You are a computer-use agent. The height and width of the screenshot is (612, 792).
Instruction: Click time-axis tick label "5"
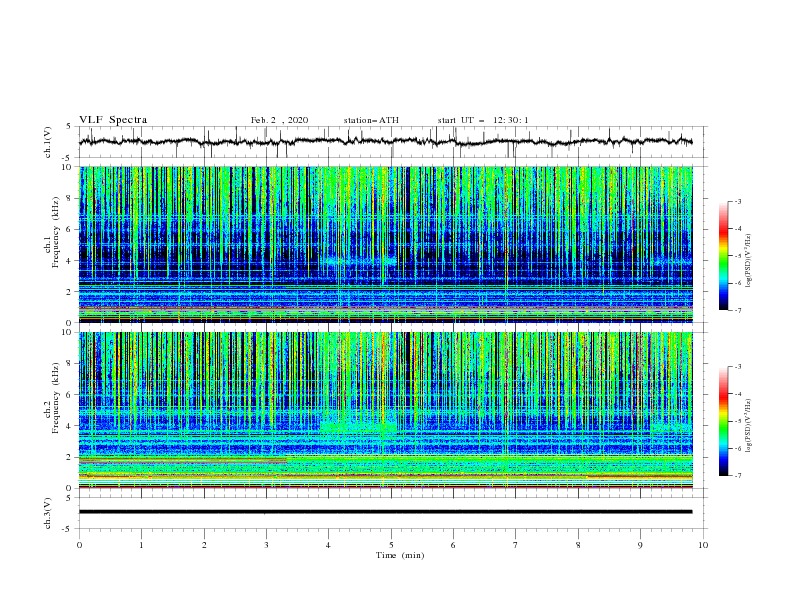tap(391, 545)
